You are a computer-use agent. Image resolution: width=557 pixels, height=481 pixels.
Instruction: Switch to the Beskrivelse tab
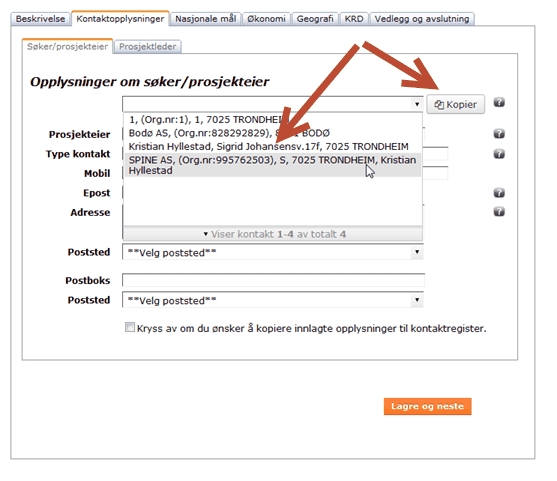(40, 19)
